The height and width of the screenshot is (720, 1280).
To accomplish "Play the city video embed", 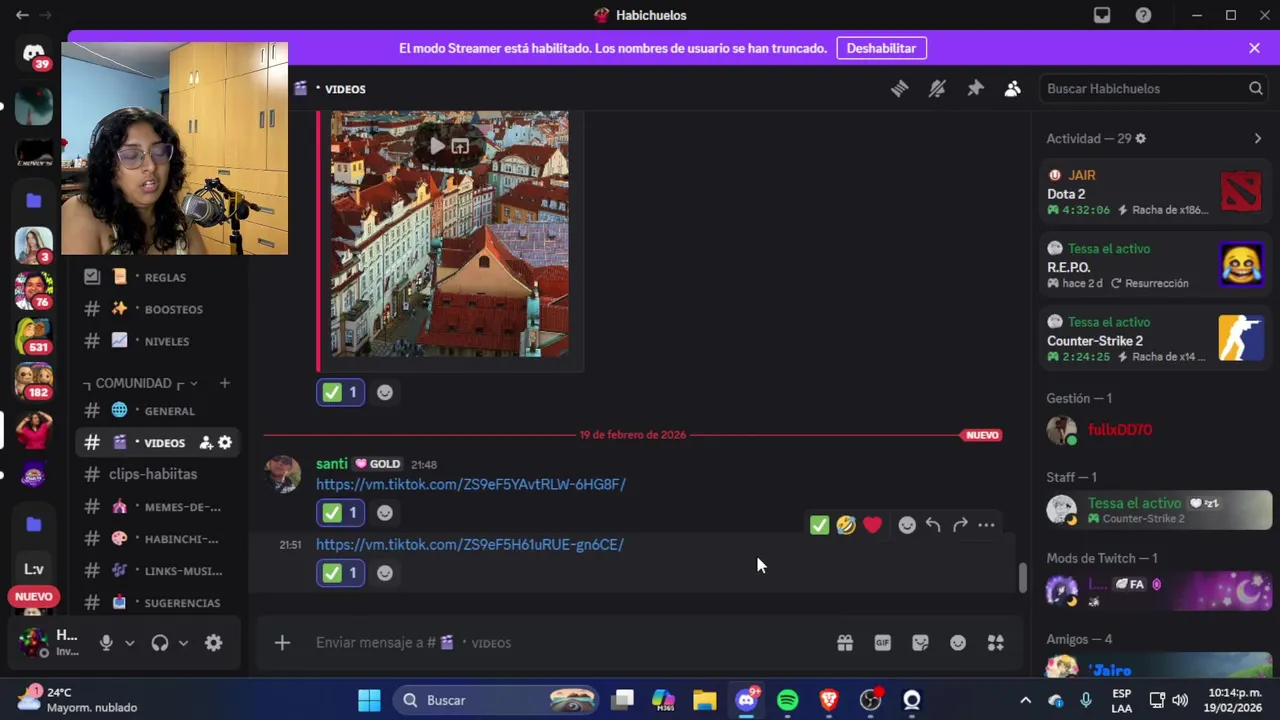I will (x=437, y=146).
